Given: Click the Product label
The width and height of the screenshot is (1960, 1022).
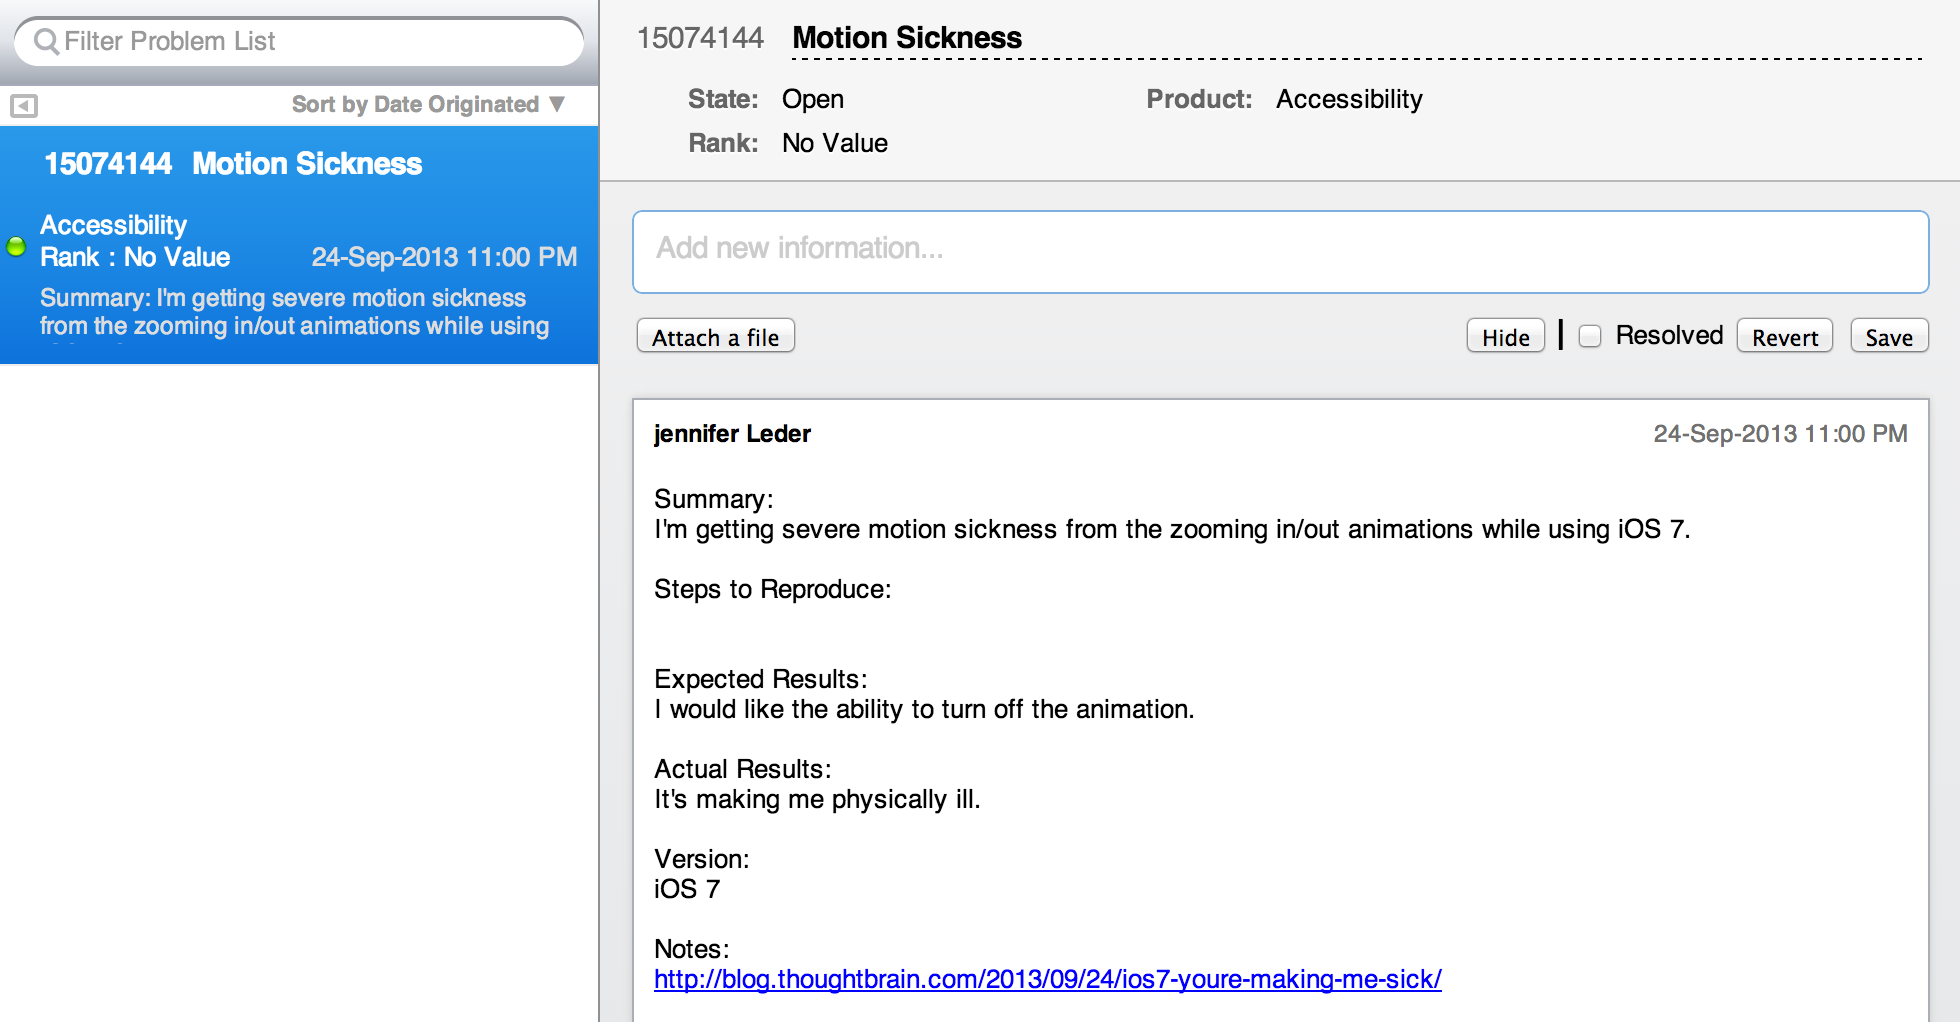Looking at the screenshot, I should pyautogui.click(x=1199, y=99).
